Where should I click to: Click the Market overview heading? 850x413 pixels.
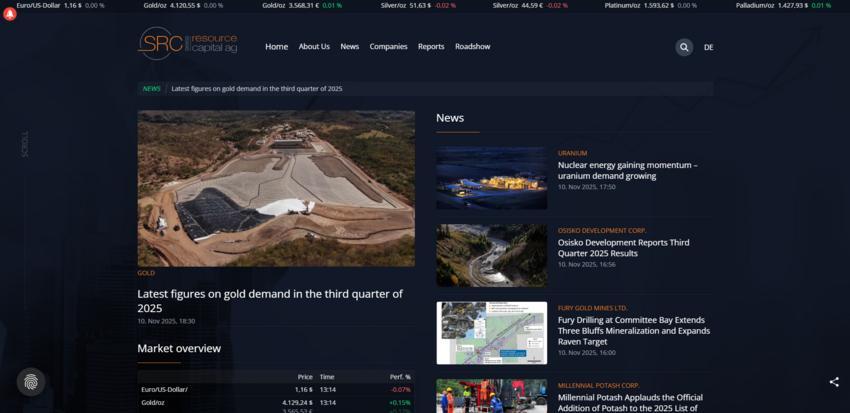coord(179,349)
